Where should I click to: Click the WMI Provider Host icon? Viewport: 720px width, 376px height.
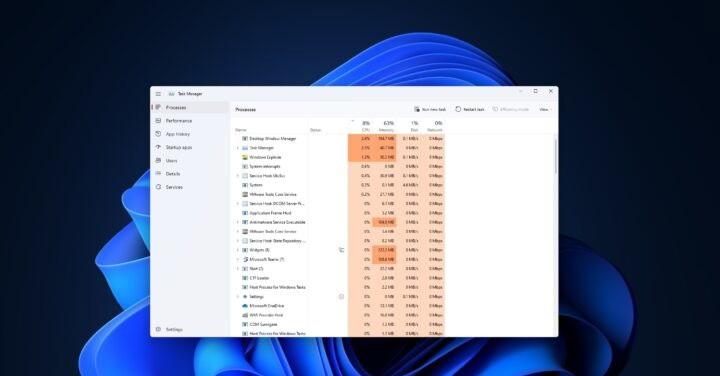tap(245, 315)
